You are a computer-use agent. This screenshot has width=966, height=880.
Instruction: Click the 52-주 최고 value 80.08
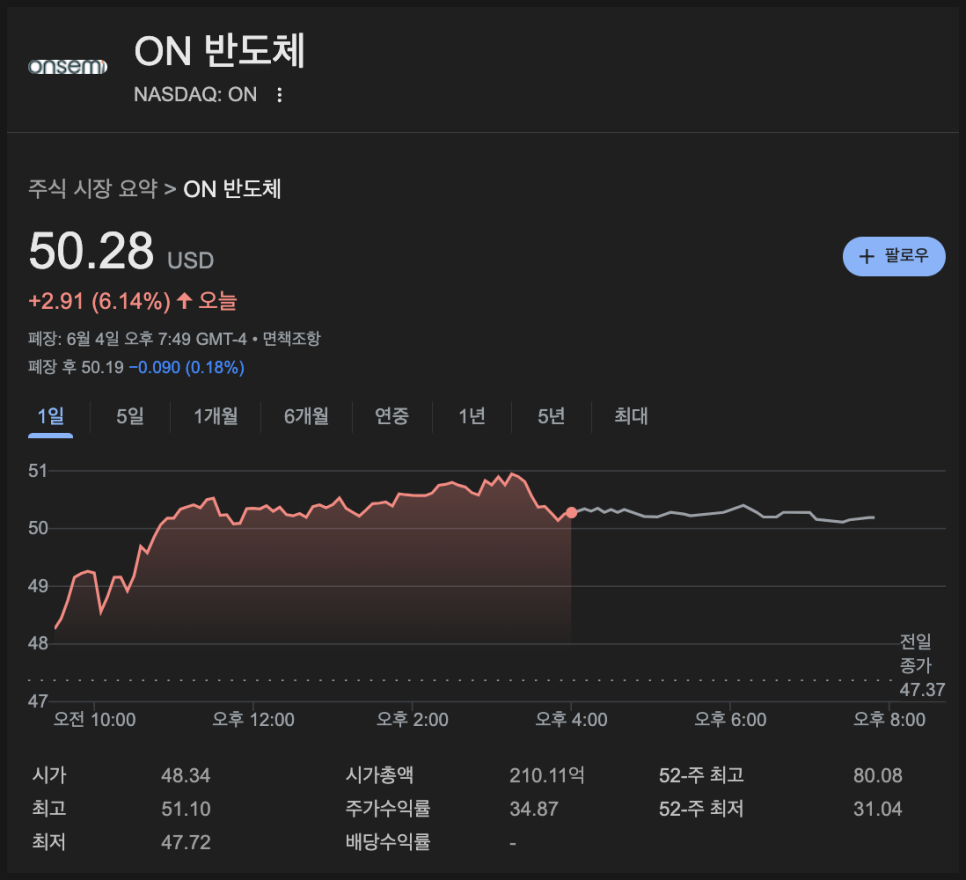[x=877, y=775]
